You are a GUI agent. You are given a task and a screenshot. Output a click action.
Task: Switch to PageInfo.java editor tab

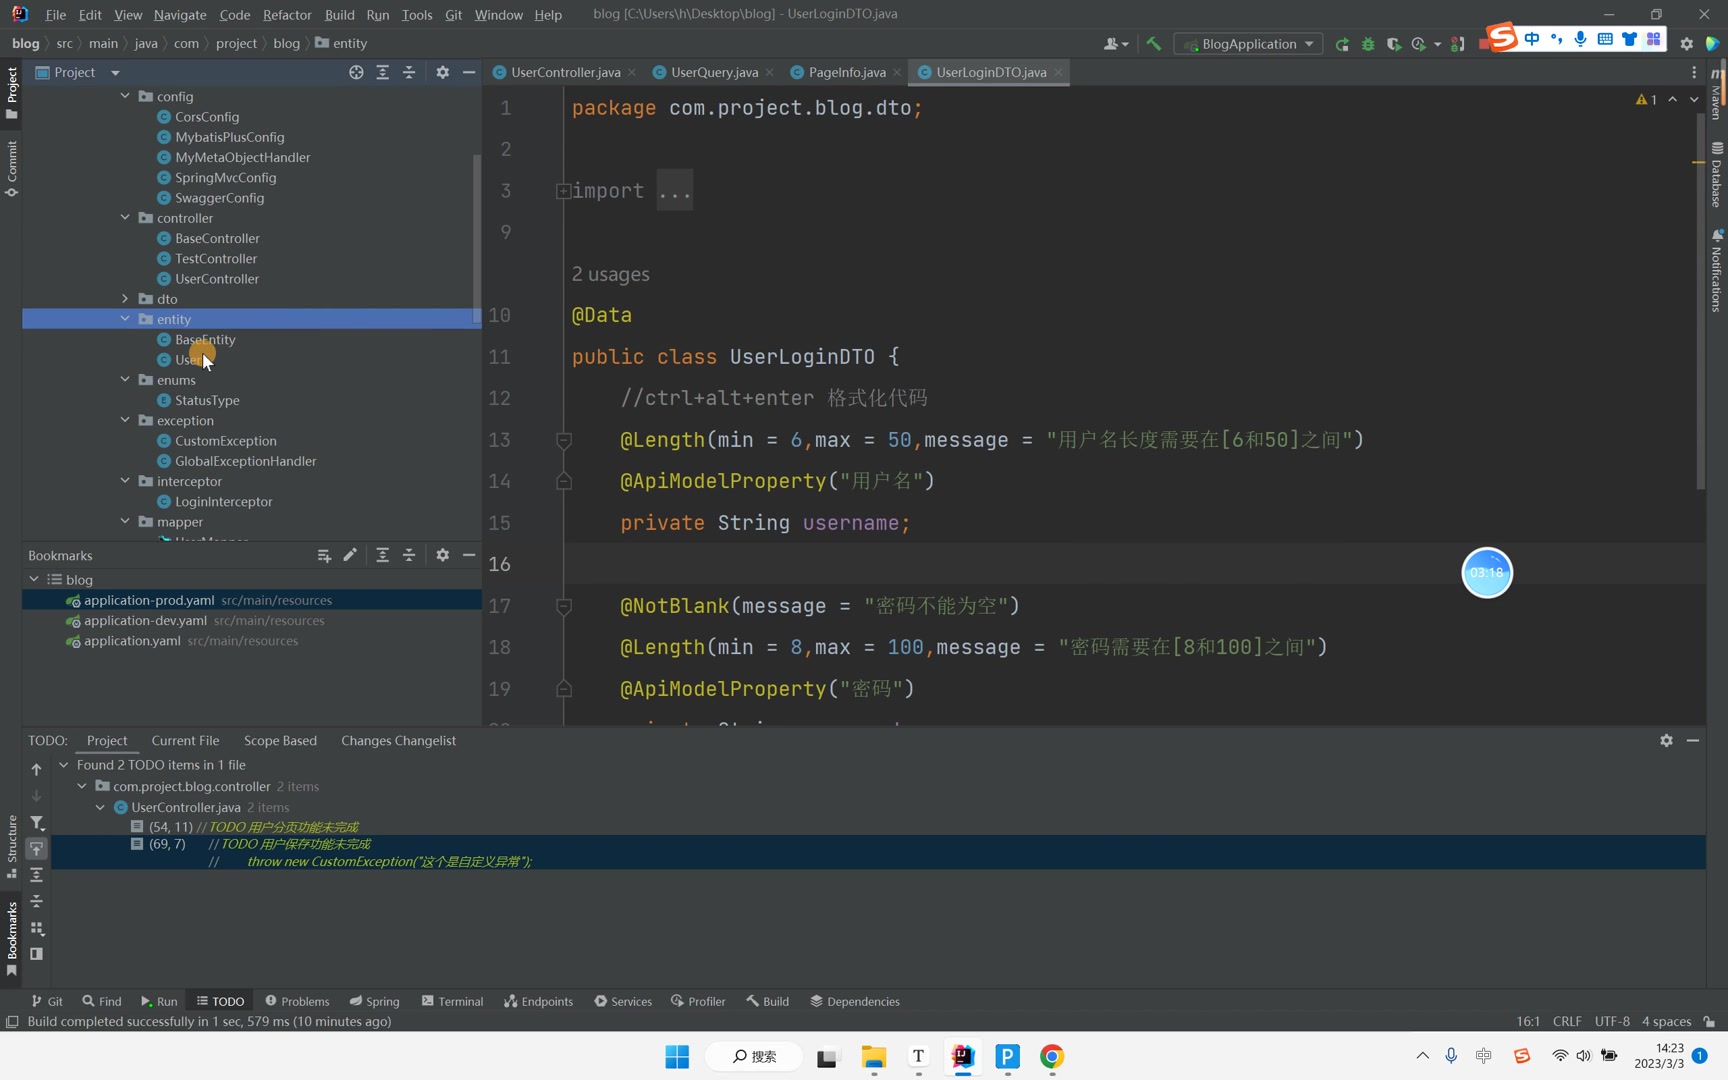pyautogui.click(x=846, y=72)
